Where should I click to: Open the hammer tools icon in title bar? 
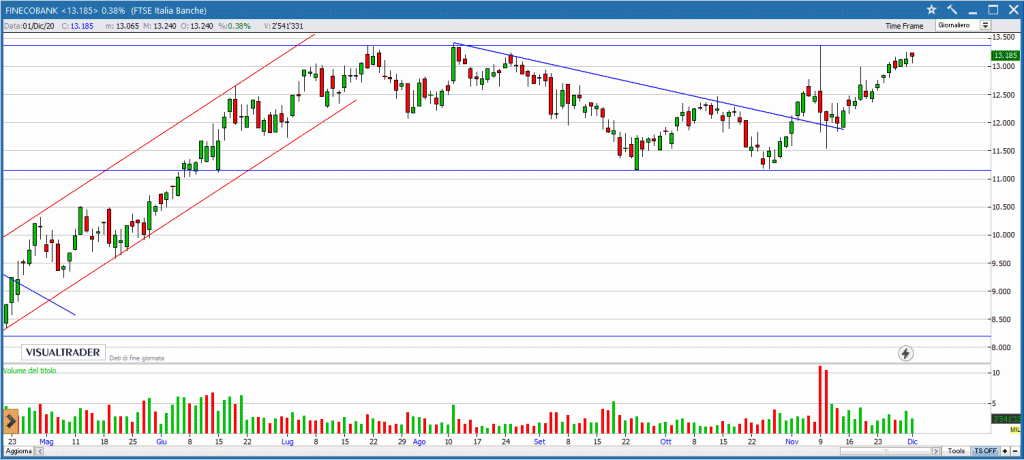pos(952,9)
